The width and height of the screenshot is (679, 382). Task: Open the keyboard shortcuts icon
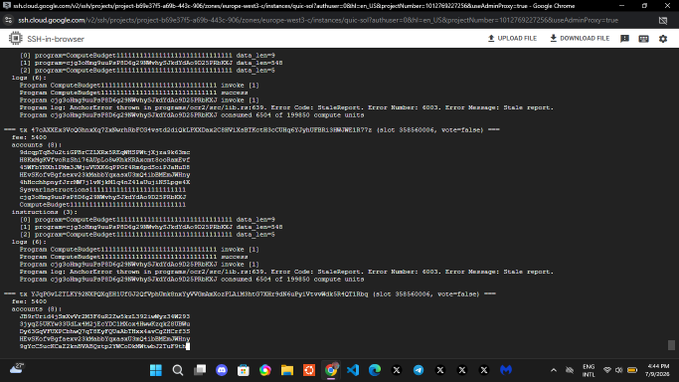coord(643,39)
